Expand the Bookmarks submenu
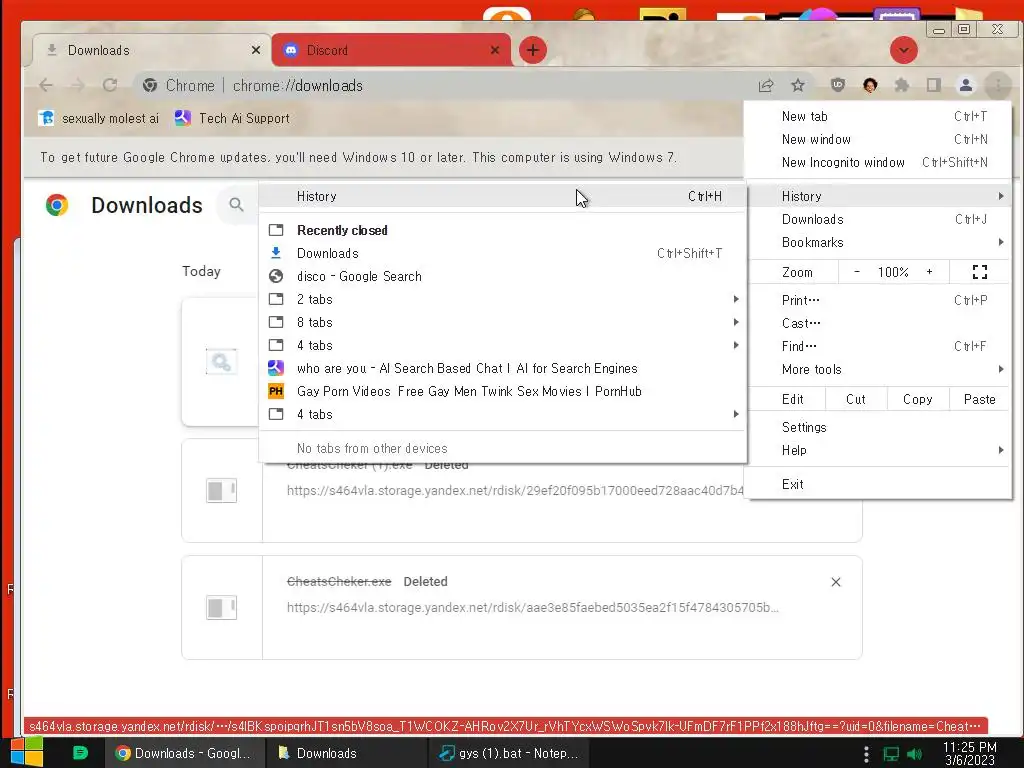 pos(878,242)
